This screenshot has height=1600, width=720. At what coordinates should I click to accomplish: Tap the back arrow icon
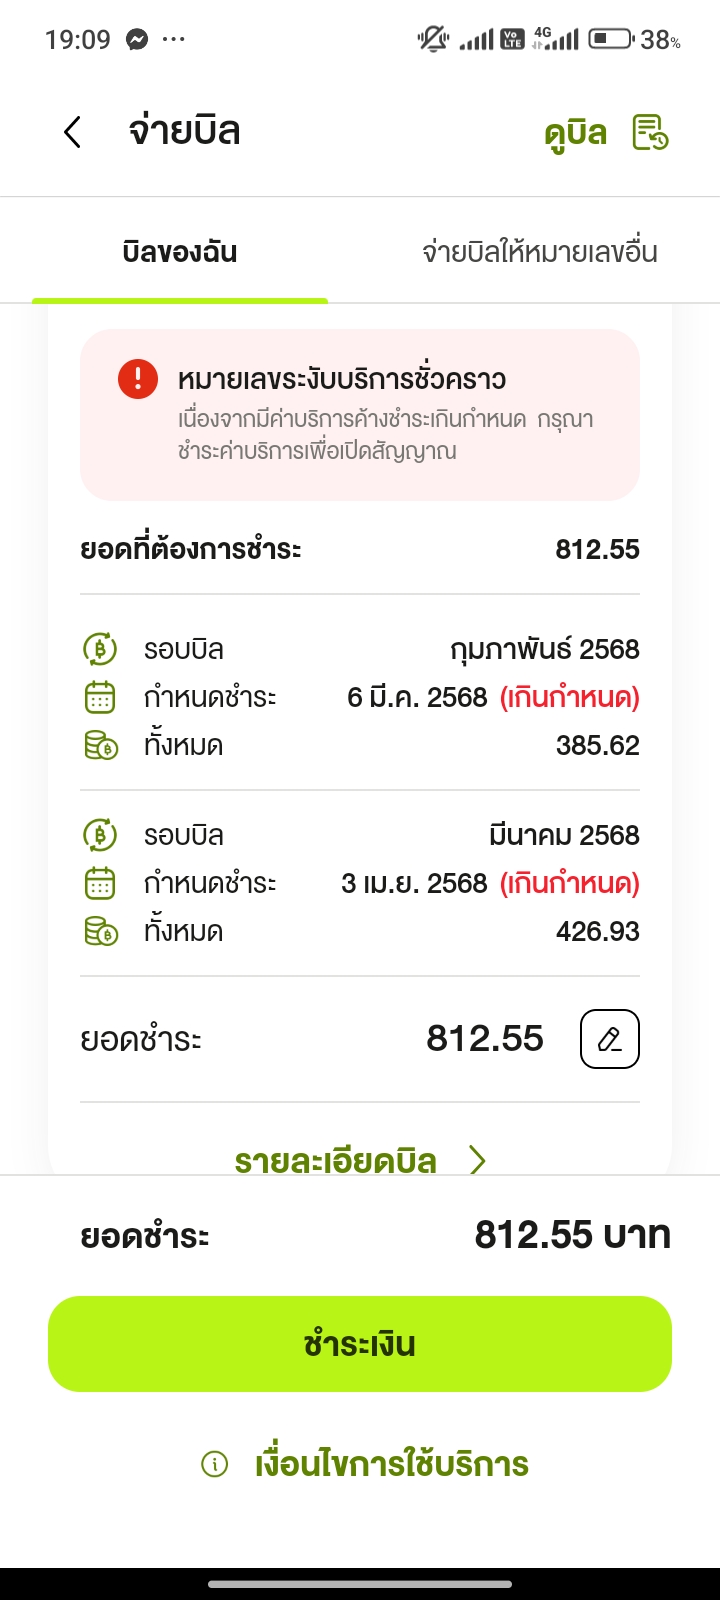[72, 132]
